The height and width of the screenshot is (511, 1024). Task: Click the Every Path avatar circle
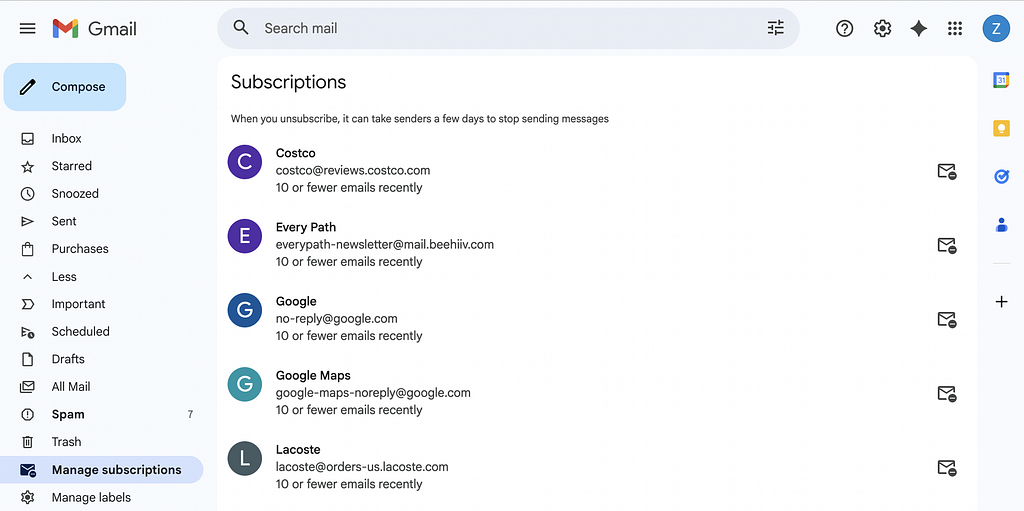coord(245,236)
